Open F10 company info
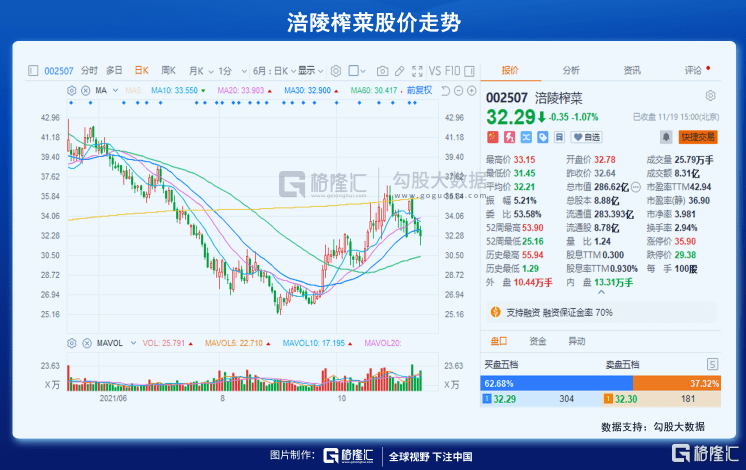This screenshot has height=470, width=746. (x=452, y=71)
